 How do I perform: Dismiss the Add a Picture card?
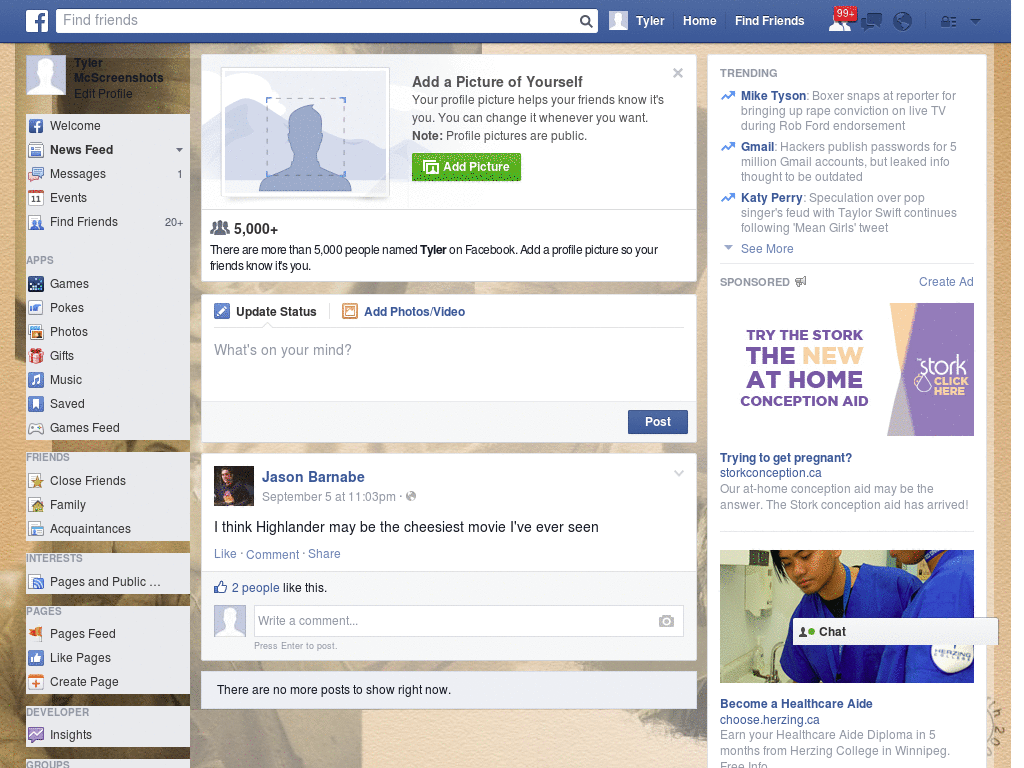tap(678, 73)
